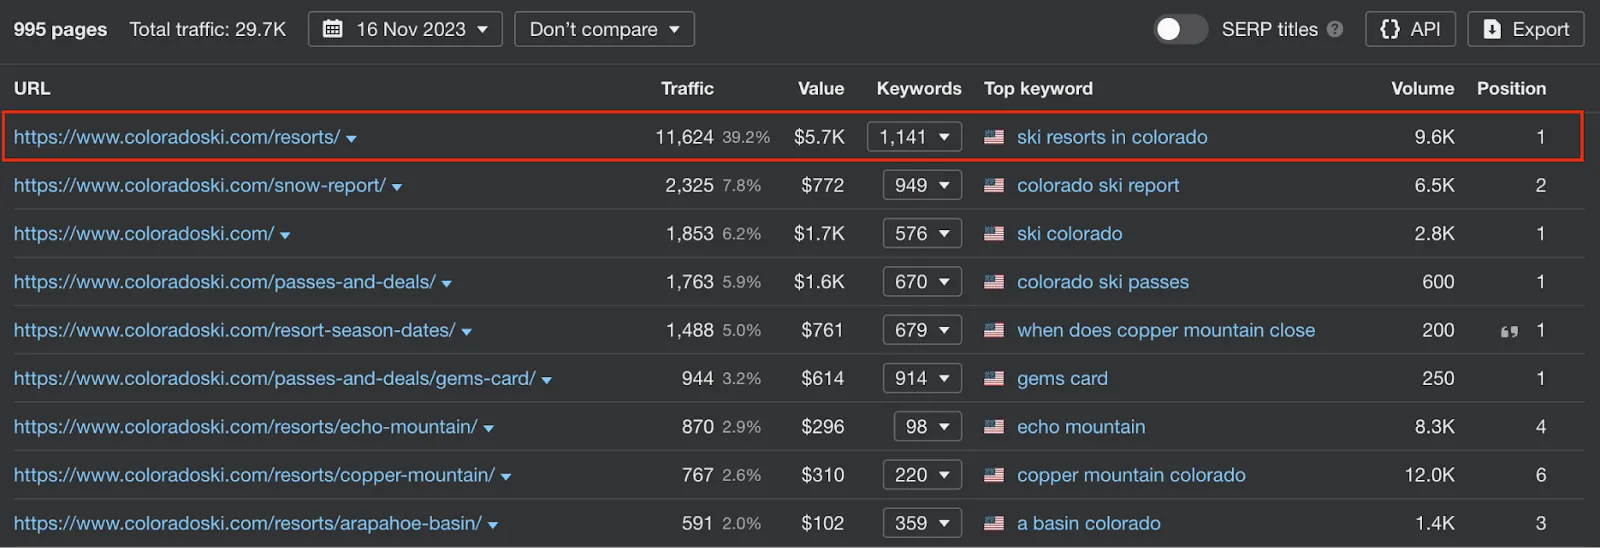Expand the caret next to copper-mountain URL
The width and height of the screenshot is (1600, 548).
click(x=505, y=477)
